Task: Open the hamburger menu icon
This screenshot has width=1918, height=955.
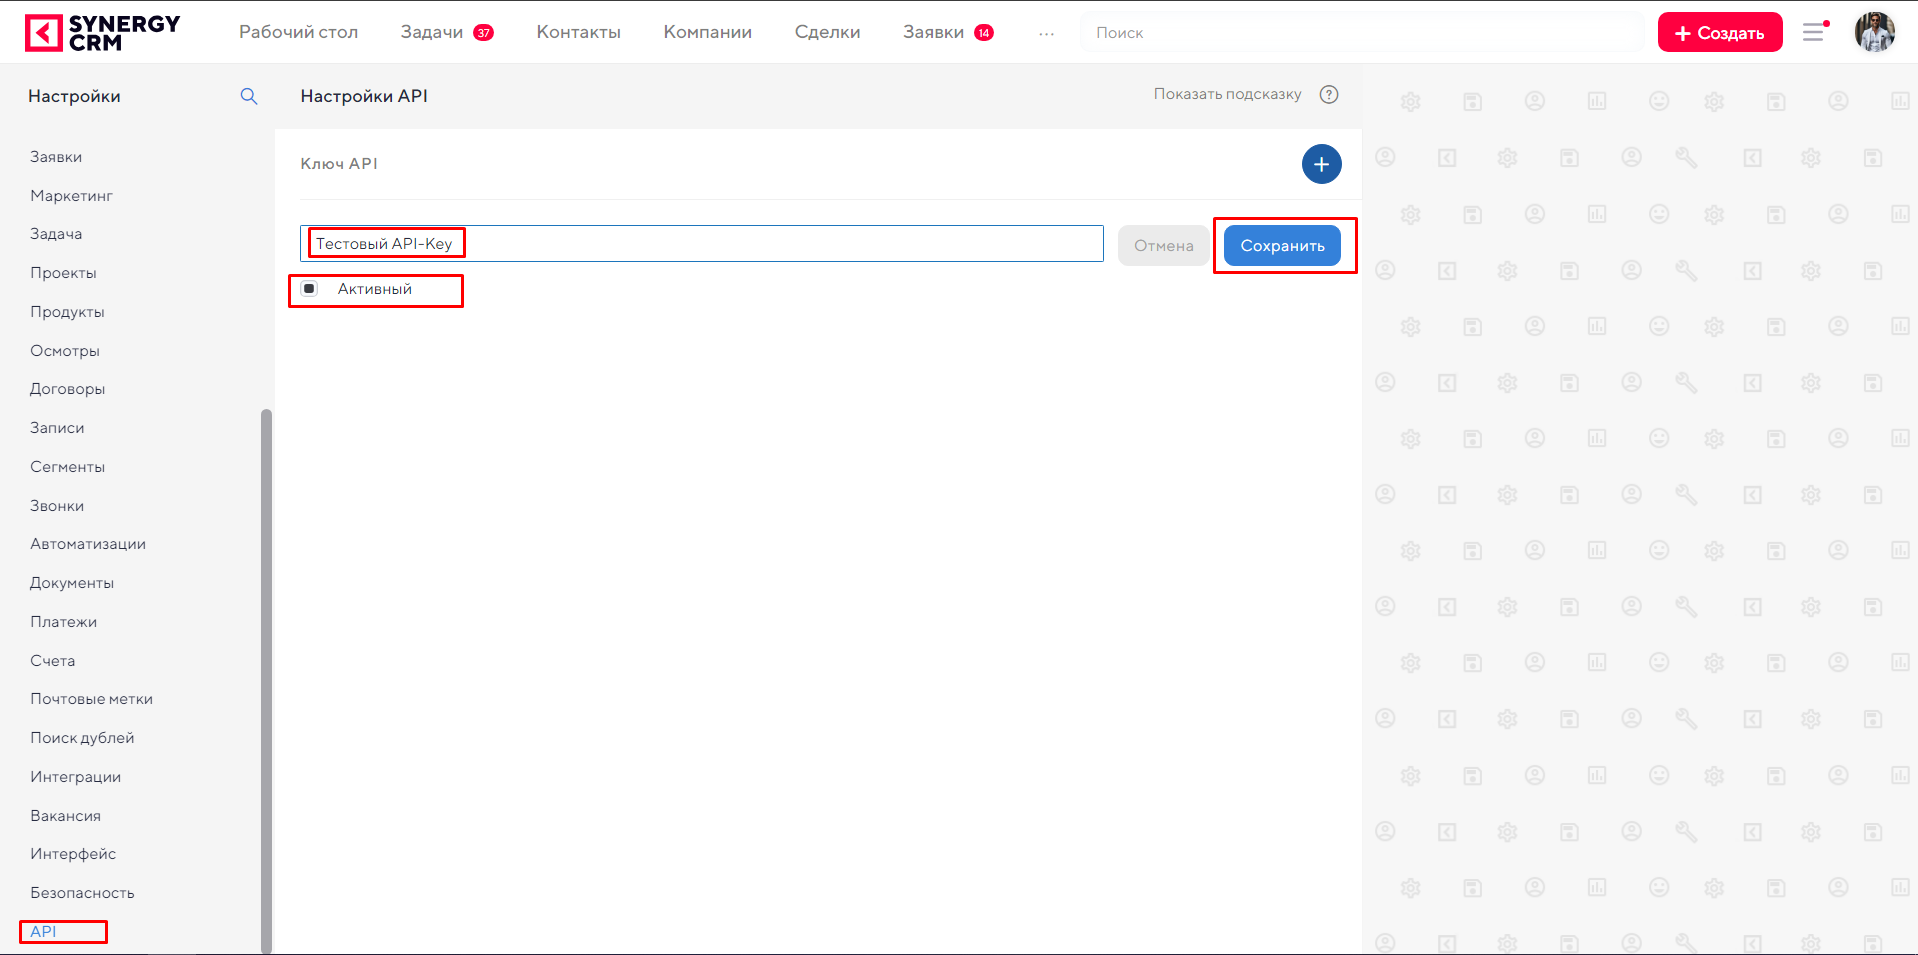Action: click(x=1814, y=32)
